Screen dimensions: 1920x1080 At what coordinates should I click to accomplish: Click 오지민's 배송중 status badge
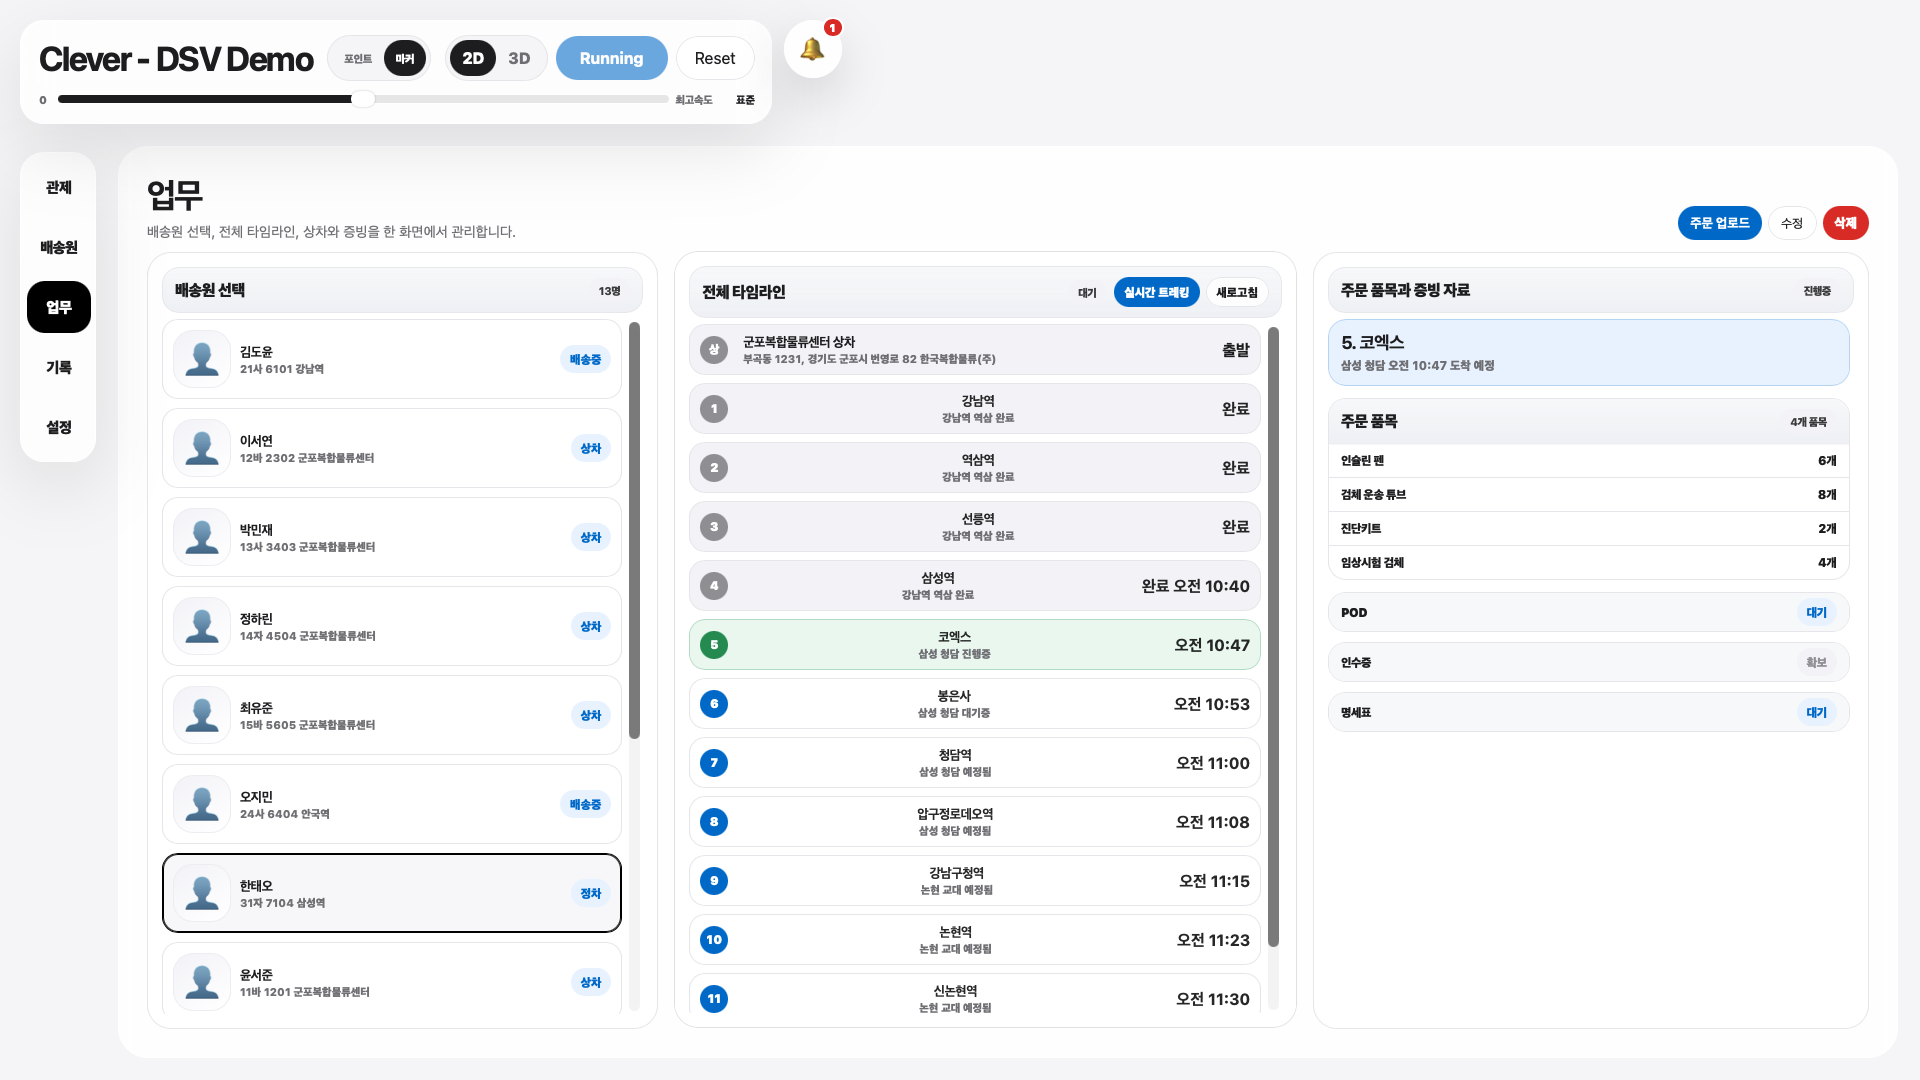[x=585, y=805]
